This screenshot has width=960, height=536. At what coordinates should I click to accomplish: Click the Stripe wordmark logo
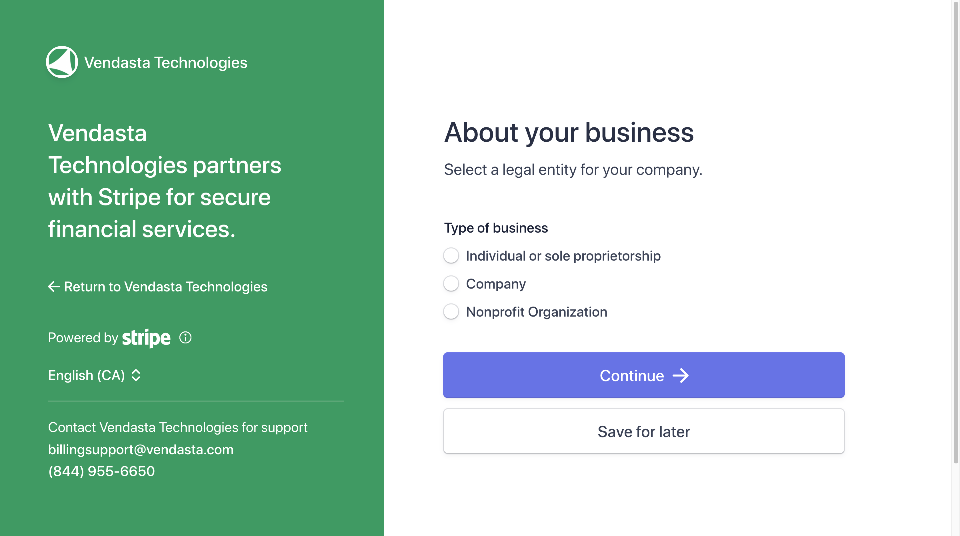point(146,338)
